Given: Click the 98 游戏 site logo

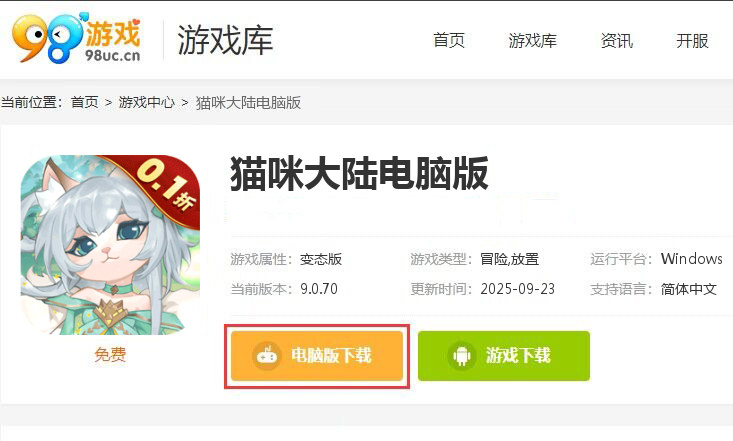Looking at the screenshot, I should [x=76, y=38].
